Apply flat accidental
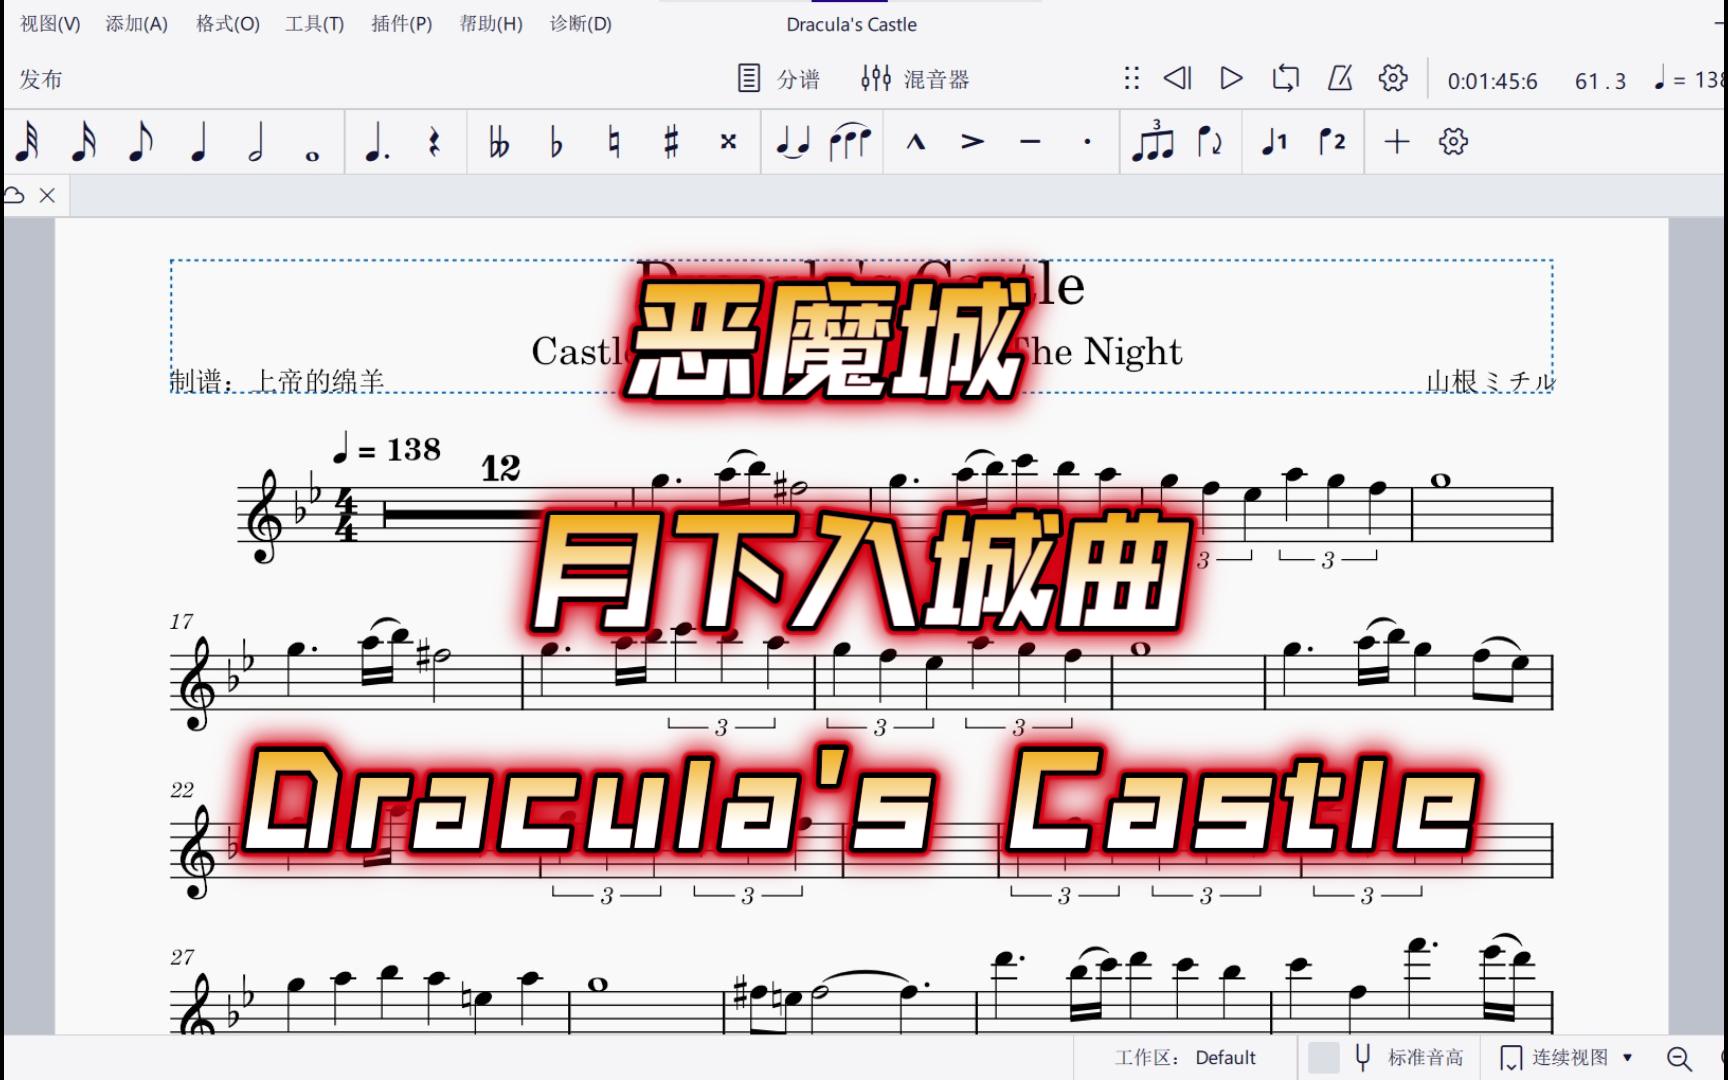This screenshot has height=1080, width=1728. coord(556,142)
